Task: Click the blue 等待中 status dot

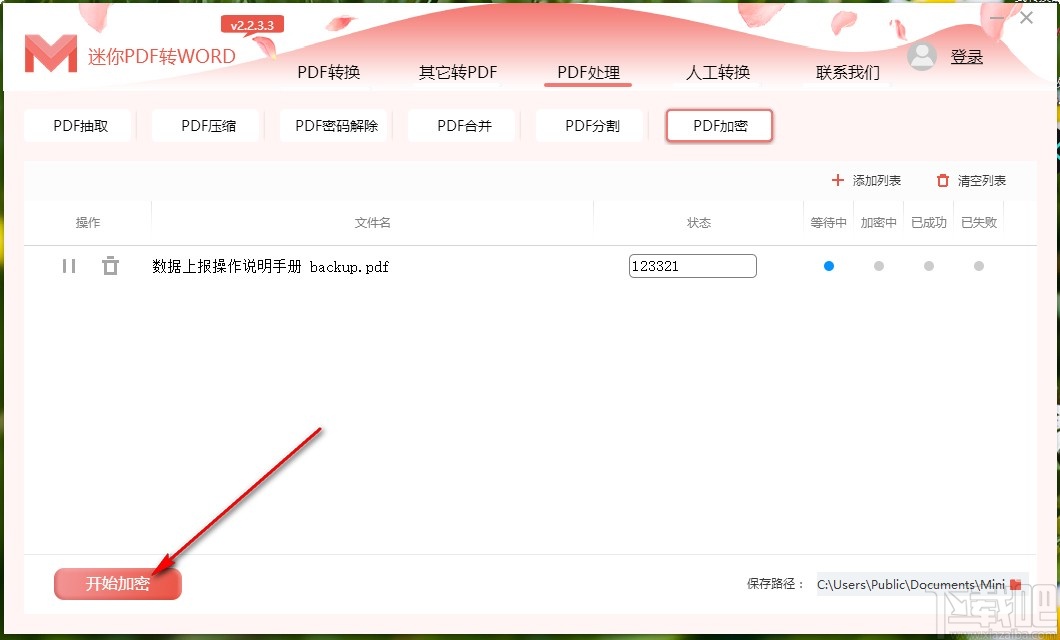Action: click(x=829, y=266)
